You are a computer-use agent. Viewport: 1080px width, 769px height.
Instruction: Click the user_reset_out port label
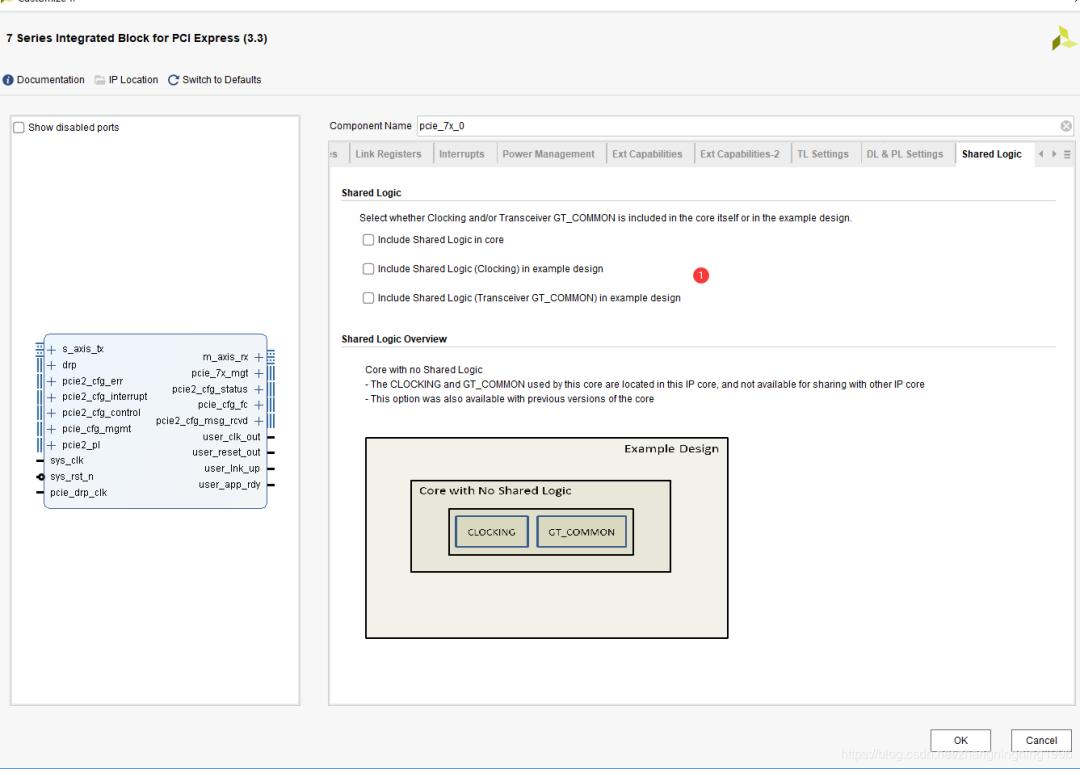(x=227, y=453)
